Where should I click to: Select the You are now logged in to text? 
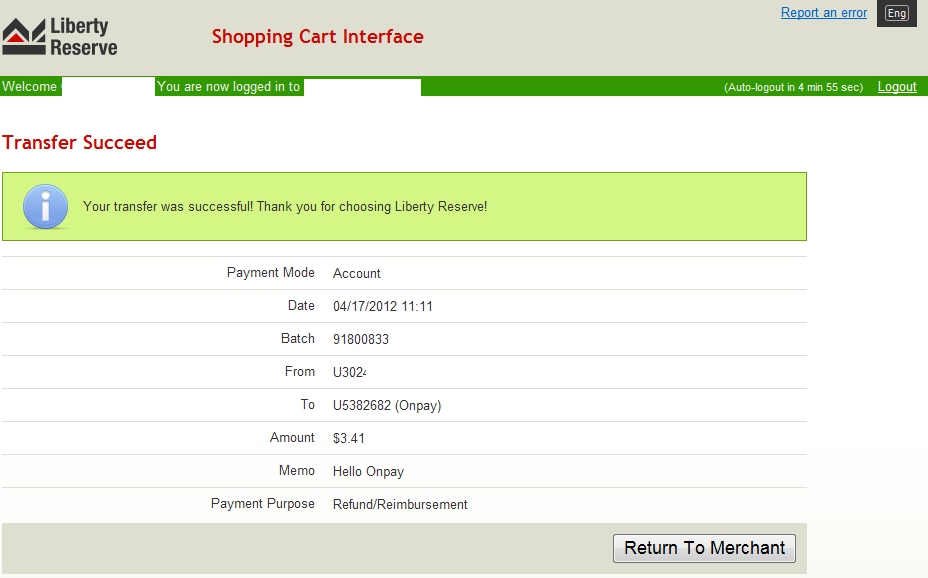coord(228,86)
